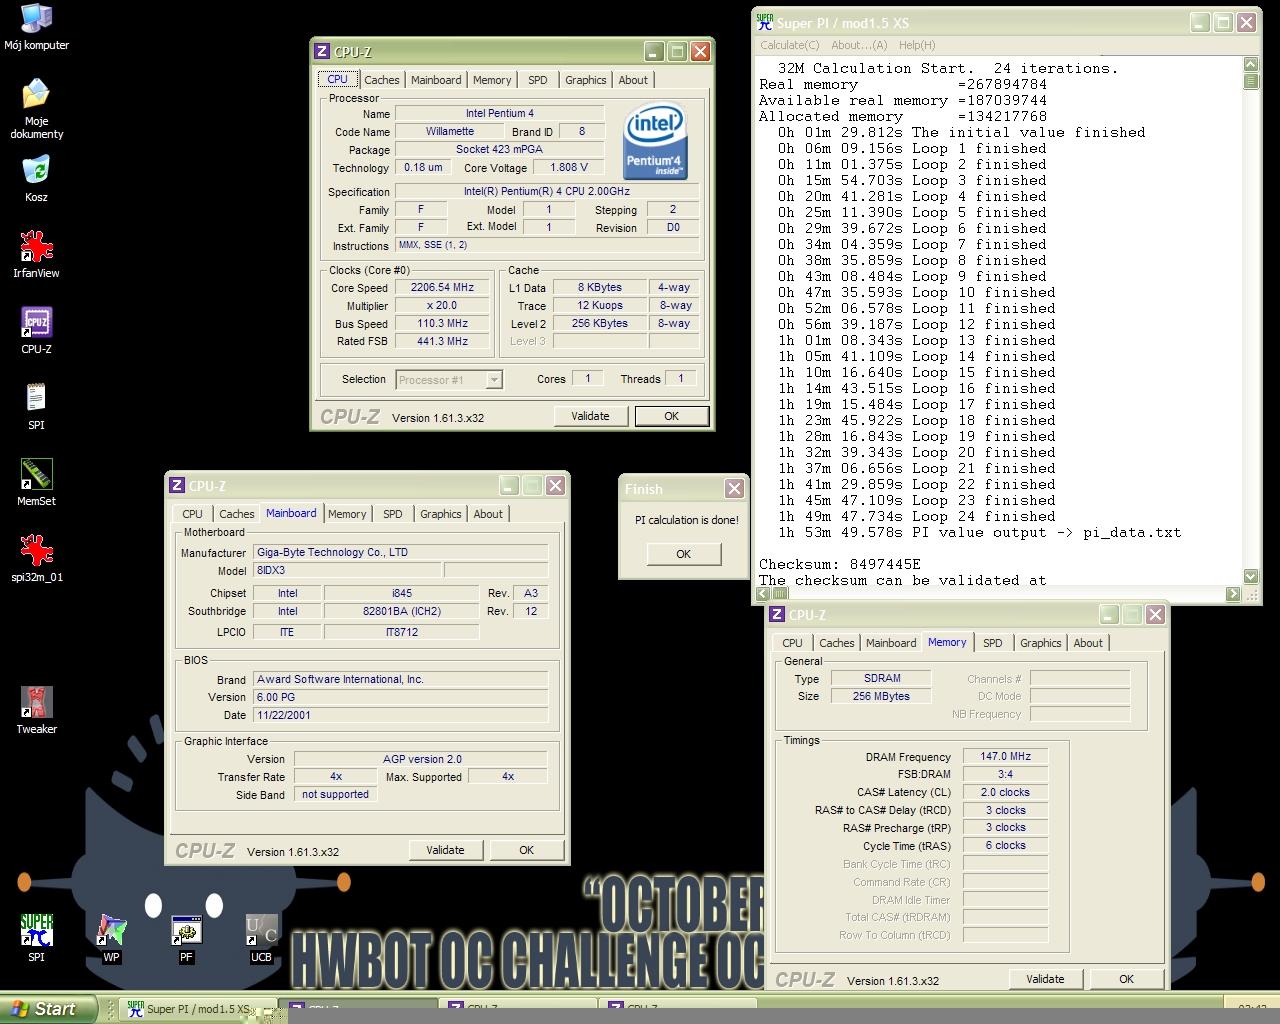Click OK in the CPU tab window

[672, 416]
